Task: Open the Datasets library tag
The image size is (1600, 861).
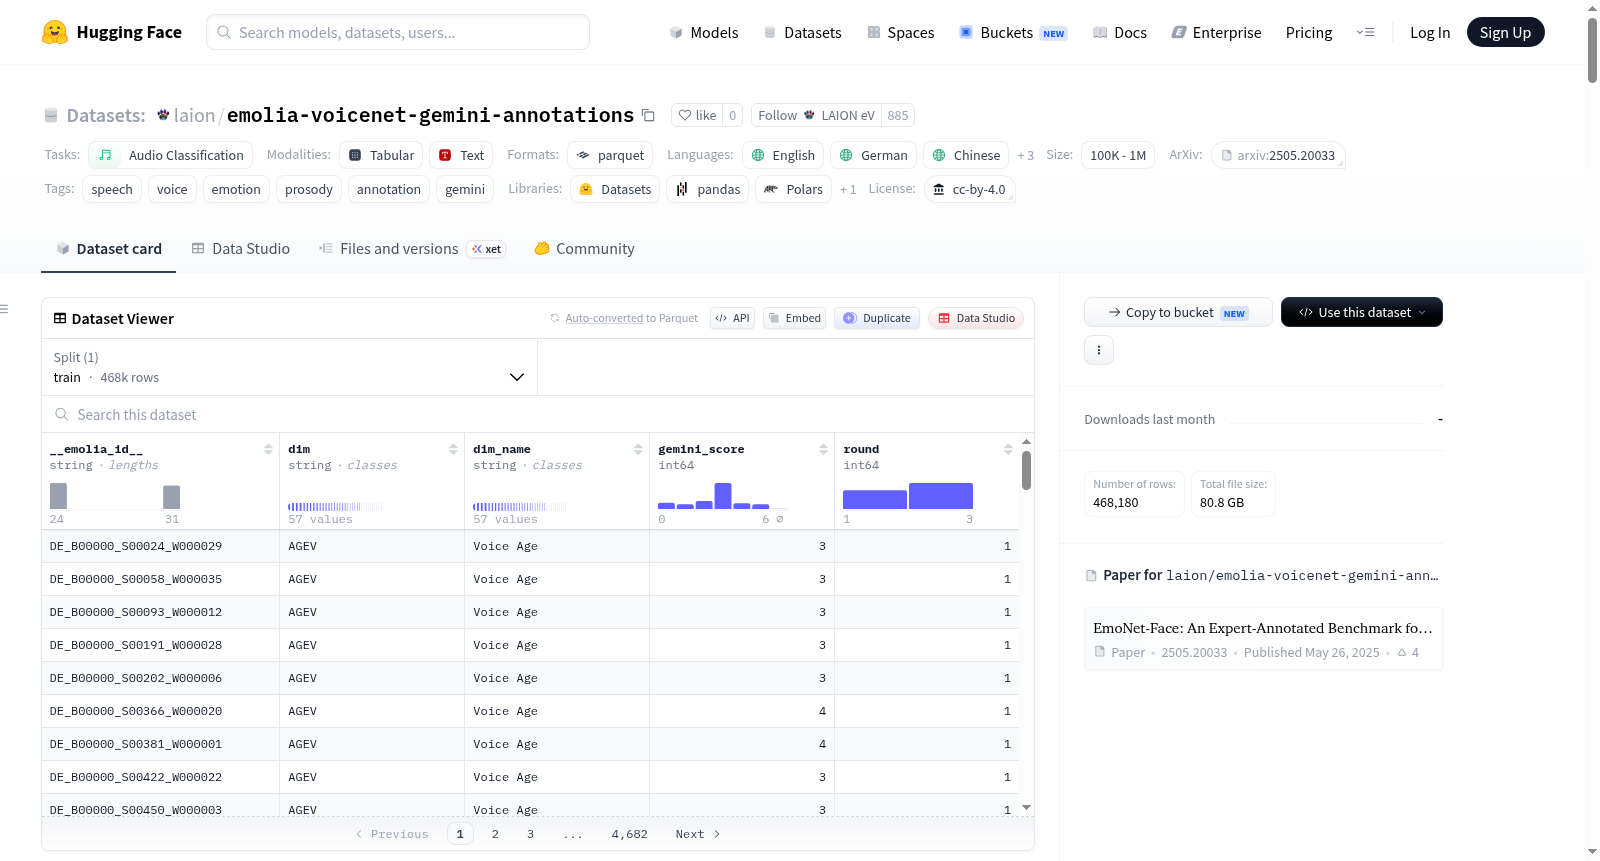Action: tap(615, 189)
